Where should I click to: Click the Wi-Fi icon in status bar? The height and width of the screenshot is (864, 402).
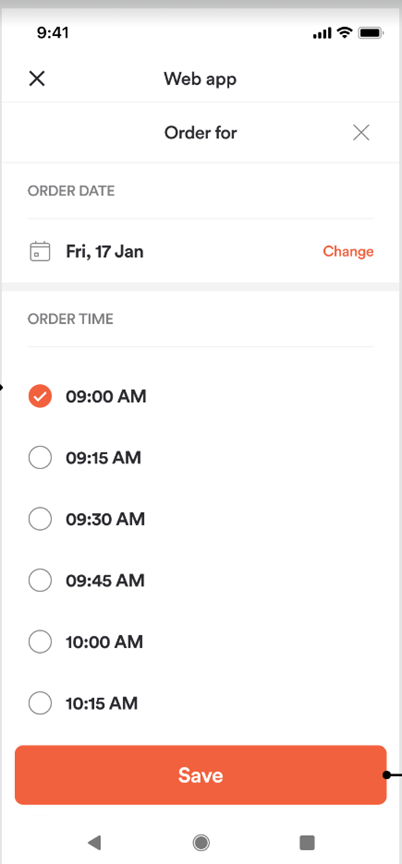(345, 33)
